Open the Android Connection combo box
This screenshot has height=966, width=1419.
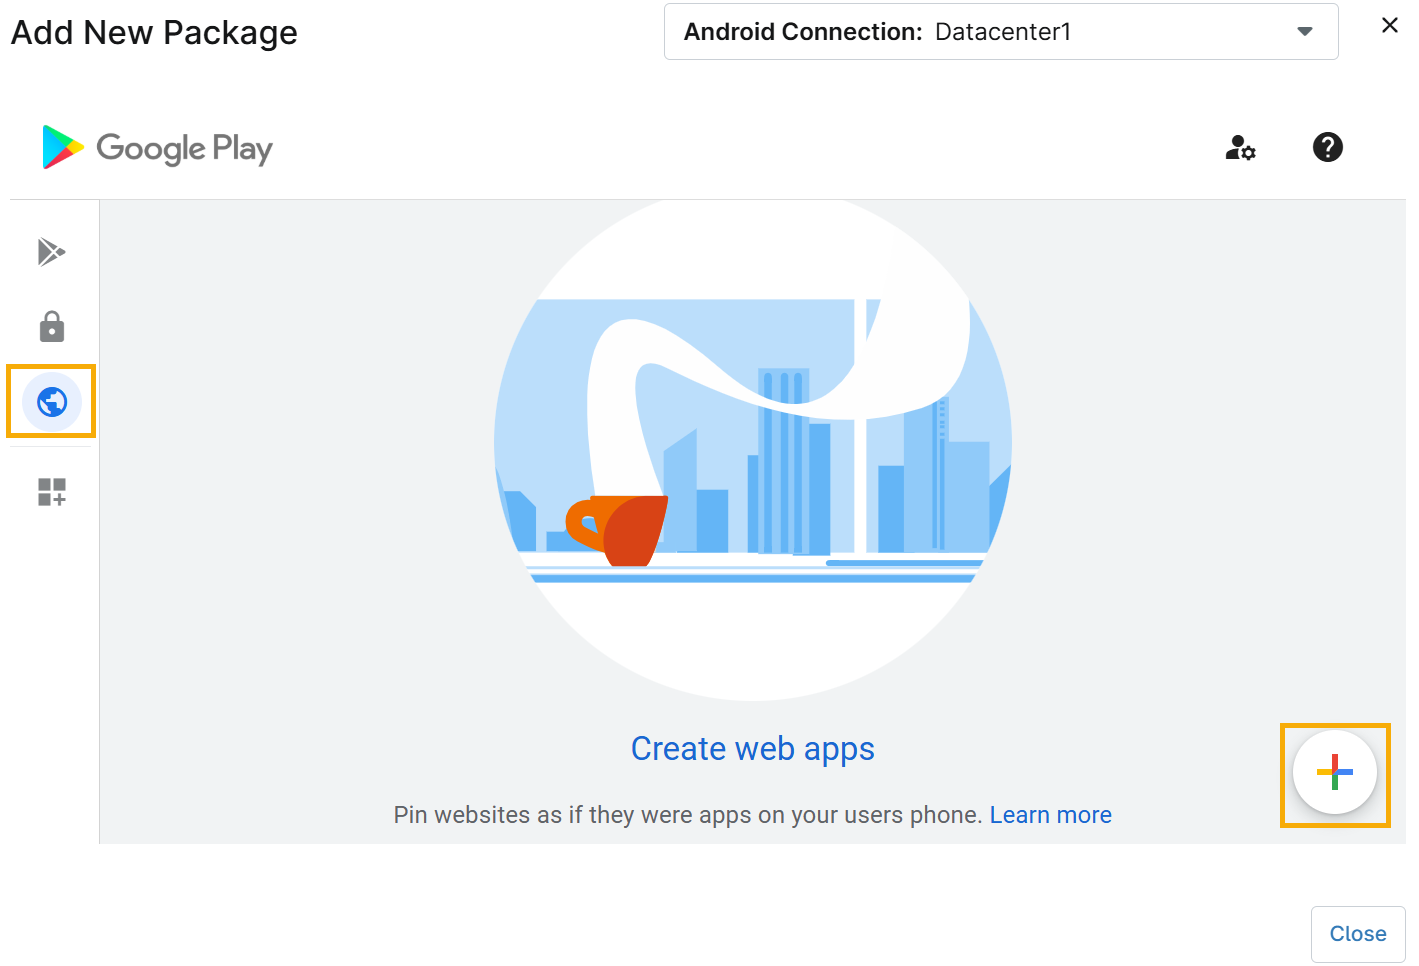1000,32
